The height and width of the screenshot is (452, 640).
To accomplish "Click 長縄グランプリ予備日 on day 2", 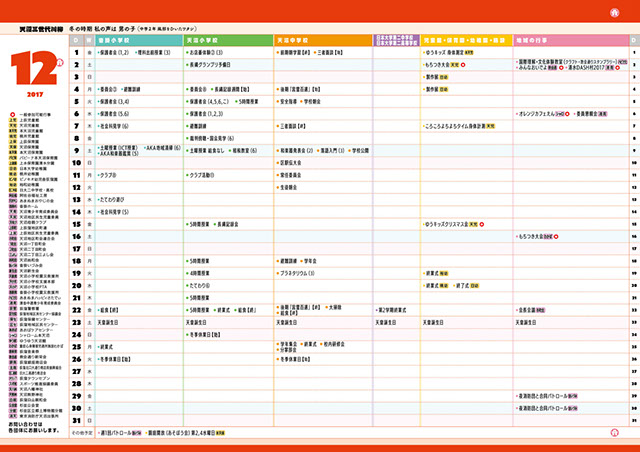I will [210, 65].
